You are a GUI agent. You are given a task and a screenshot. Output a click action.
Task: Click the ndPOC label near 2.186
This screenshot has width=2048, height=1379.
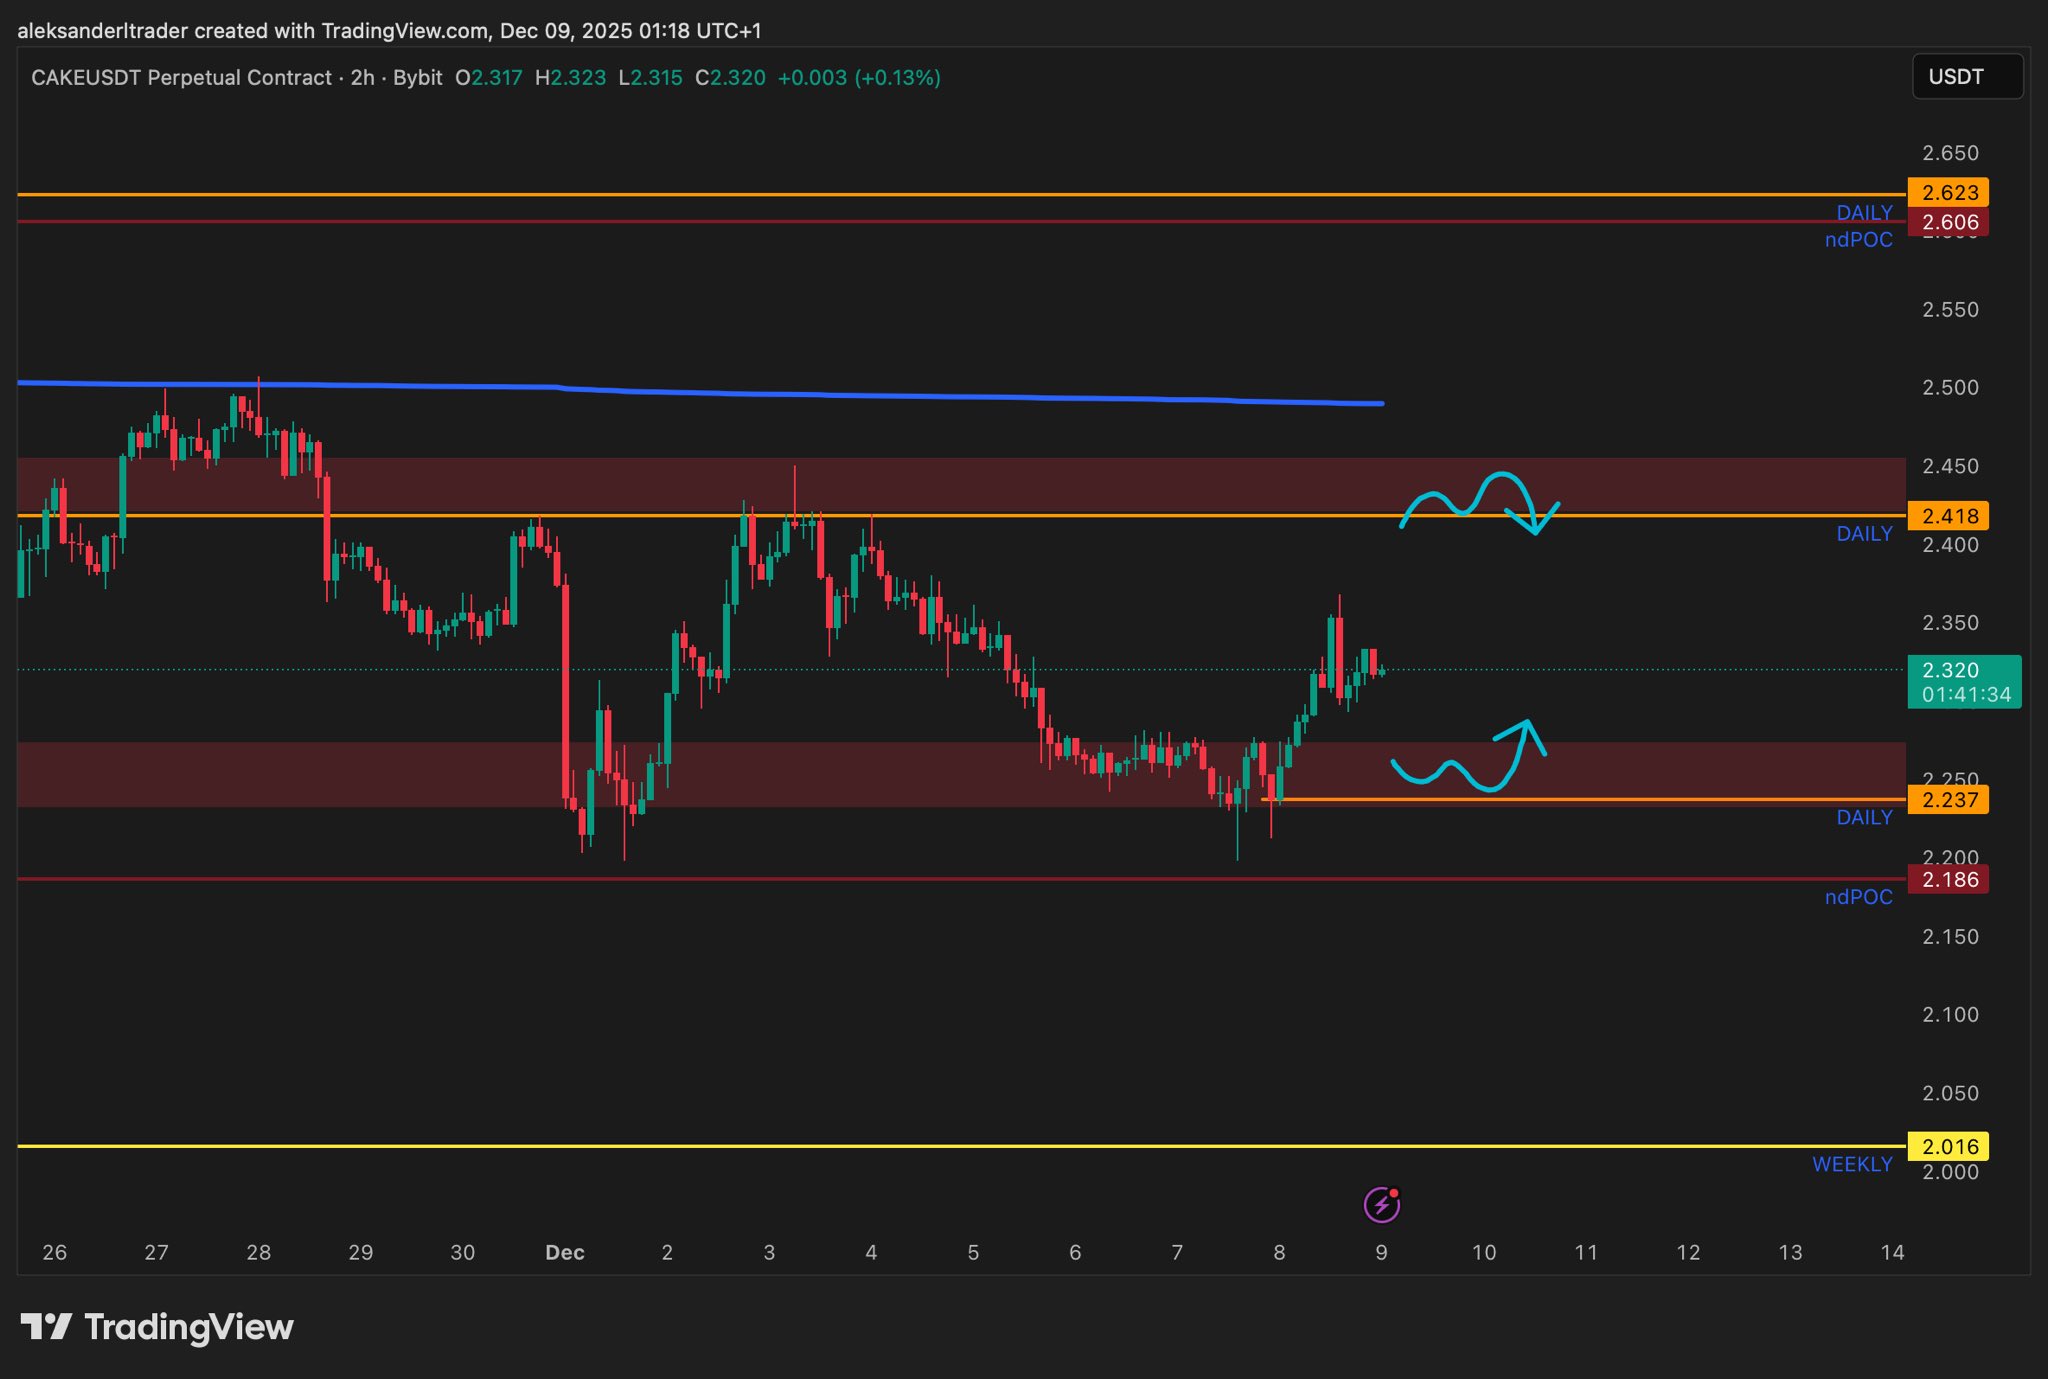tap(1858, 897)
